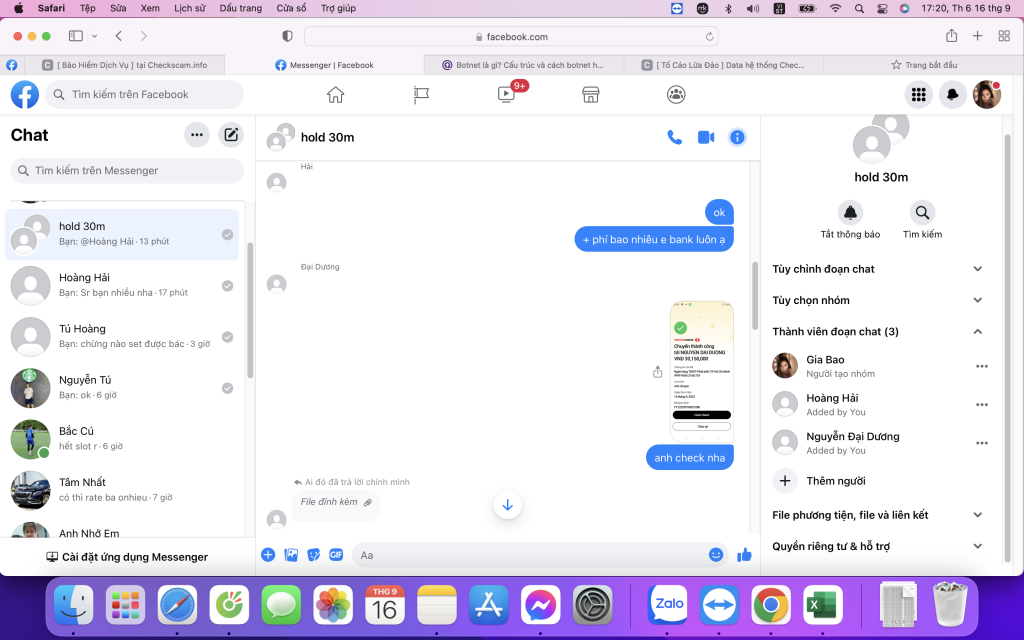
Task: Open the transfer receipt image thumbnail
Action: point(701,370)
